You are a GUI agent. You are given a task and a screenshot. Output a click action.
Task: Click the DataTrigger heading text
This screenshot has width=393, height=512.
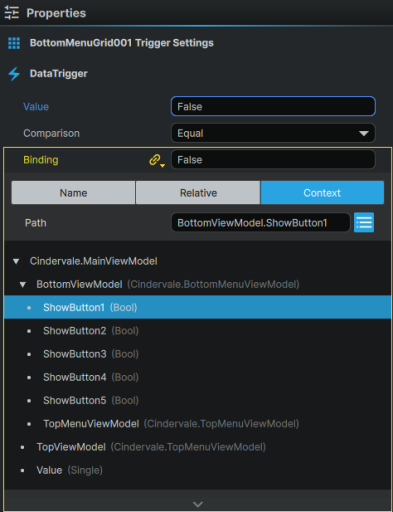[x=59, y=74]
